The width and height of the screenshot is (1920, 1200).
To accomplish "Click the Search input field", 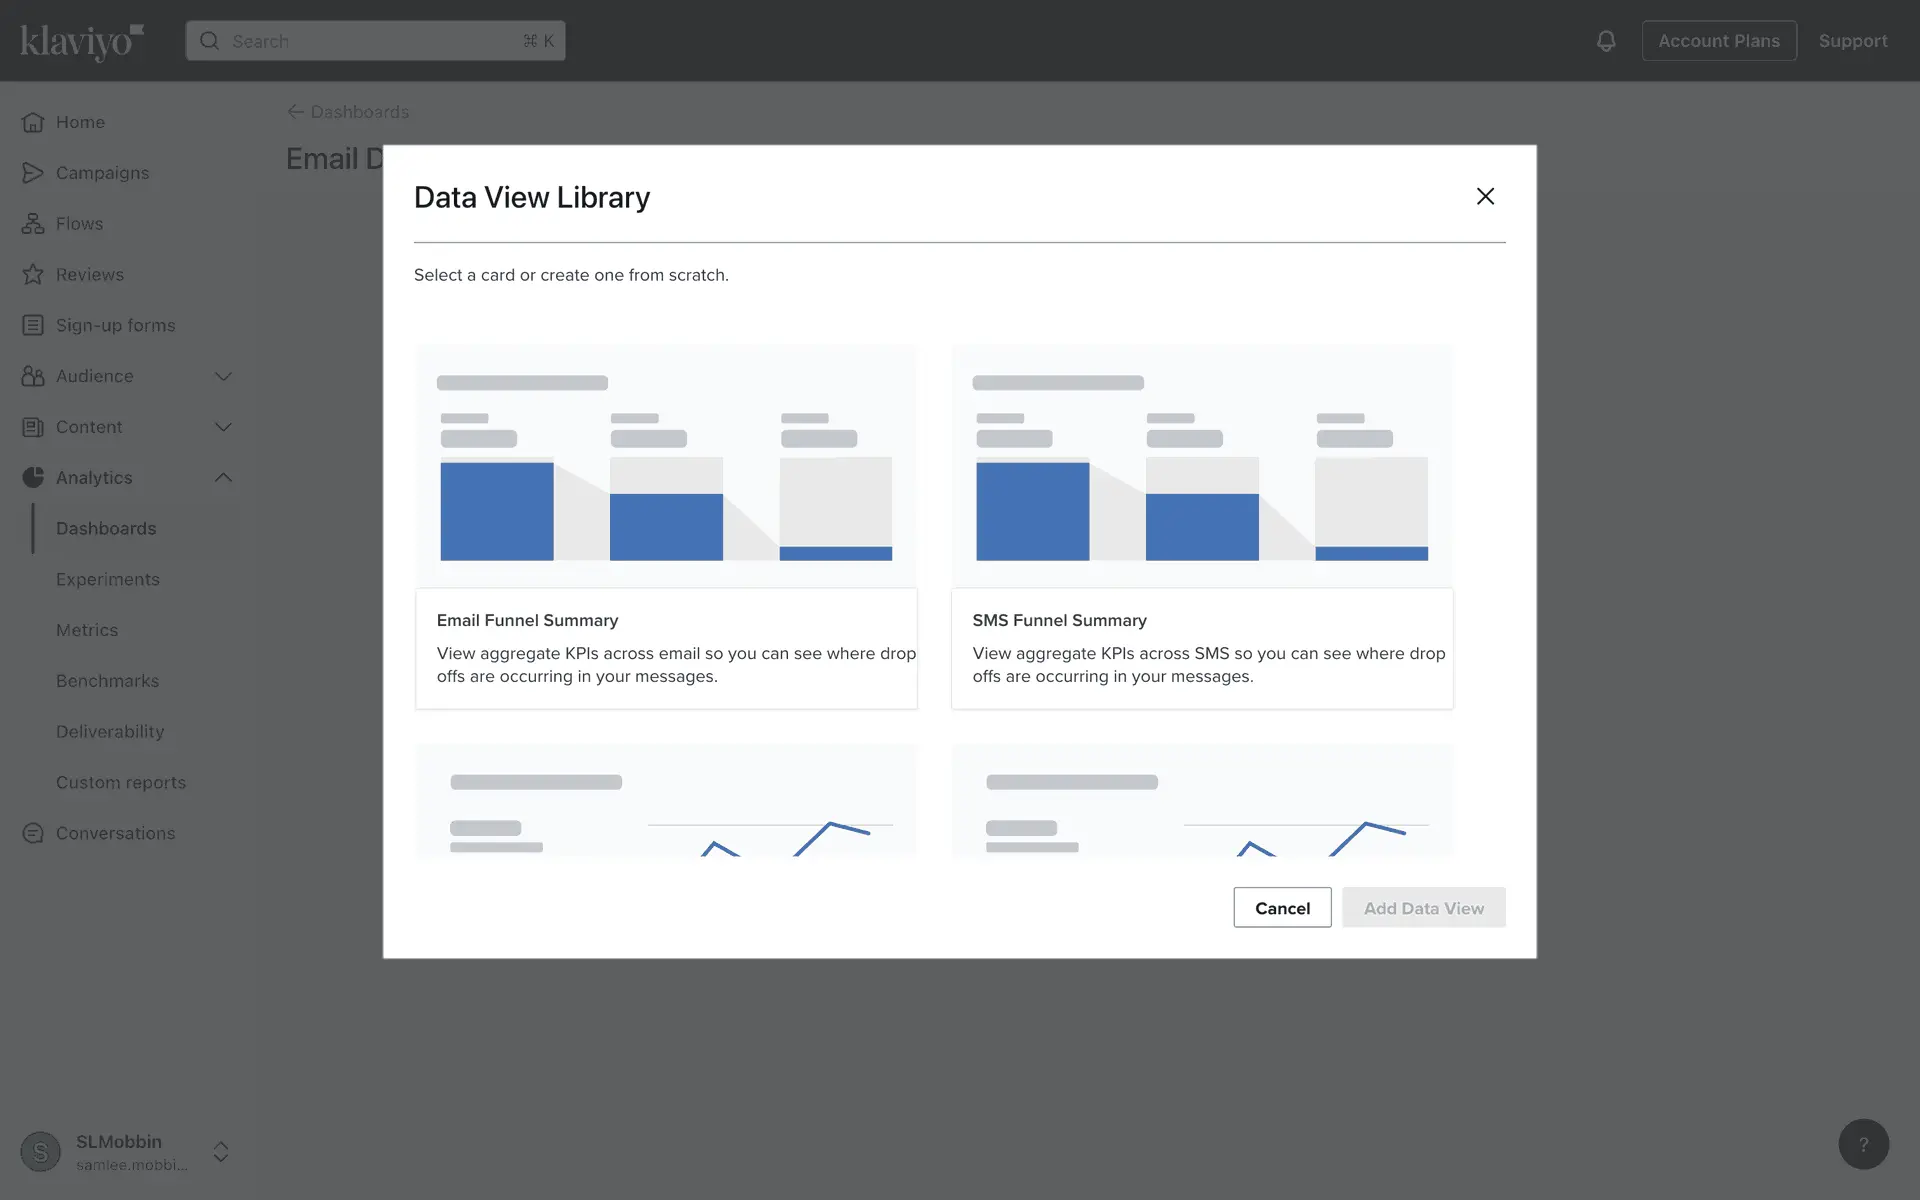I will click(375, 41).
